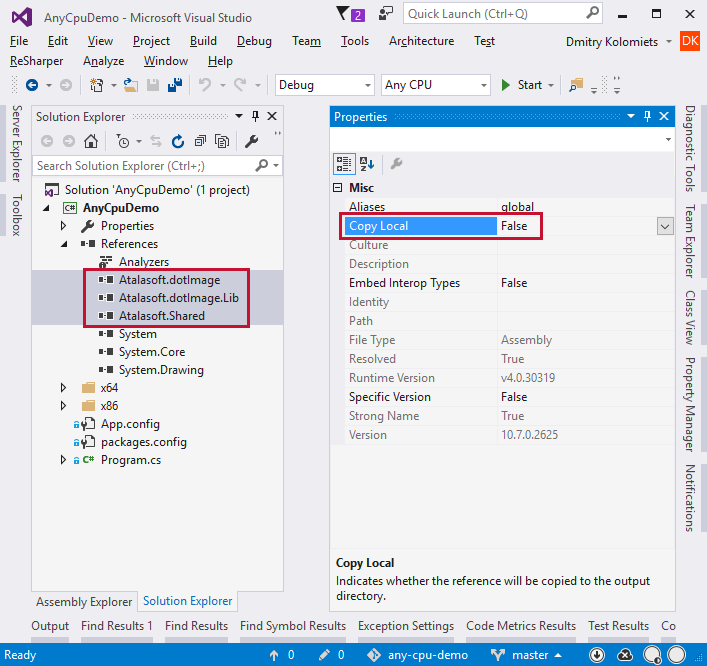The image size is (707, 666).
Task: Open the Analyze menu
Action: (x=103, y=61)
